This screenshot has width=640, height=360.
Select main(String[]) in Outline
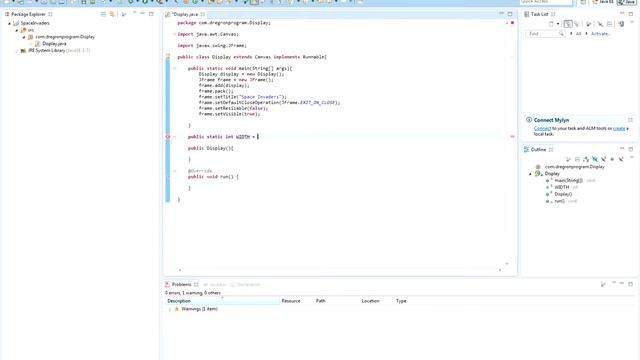pos(568,180)
